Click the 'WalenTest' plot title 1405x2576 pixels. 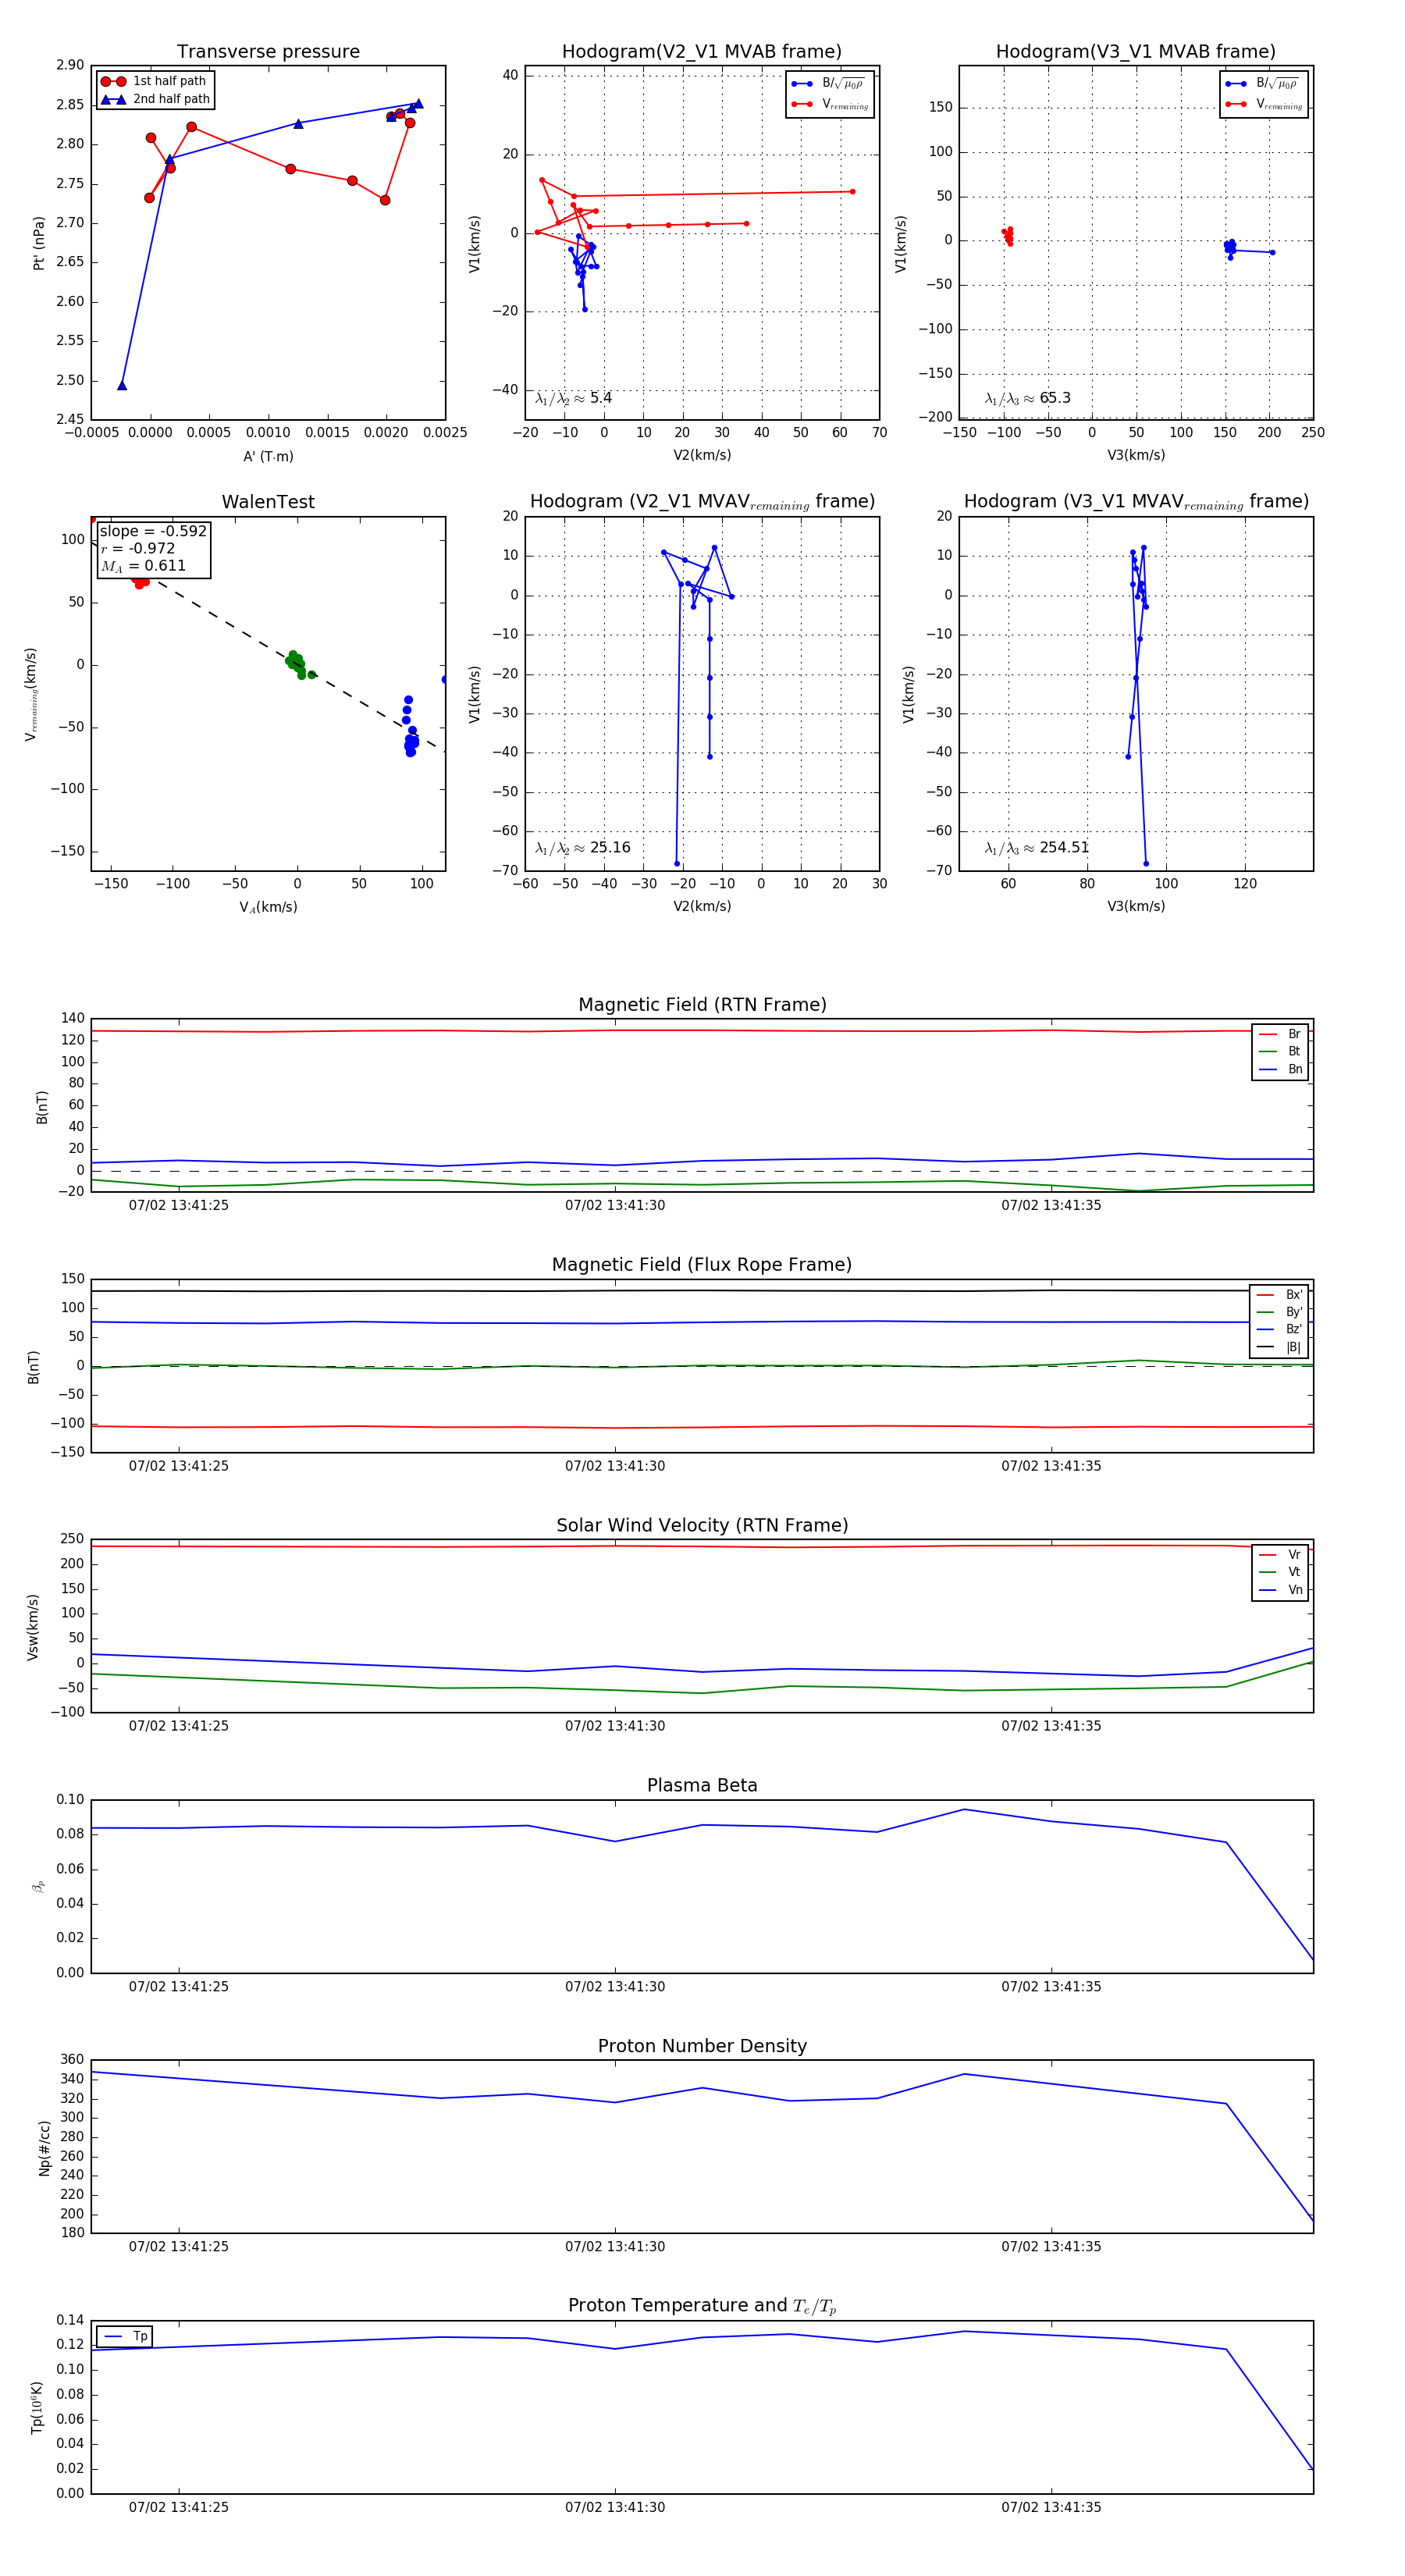coord(268,502)
